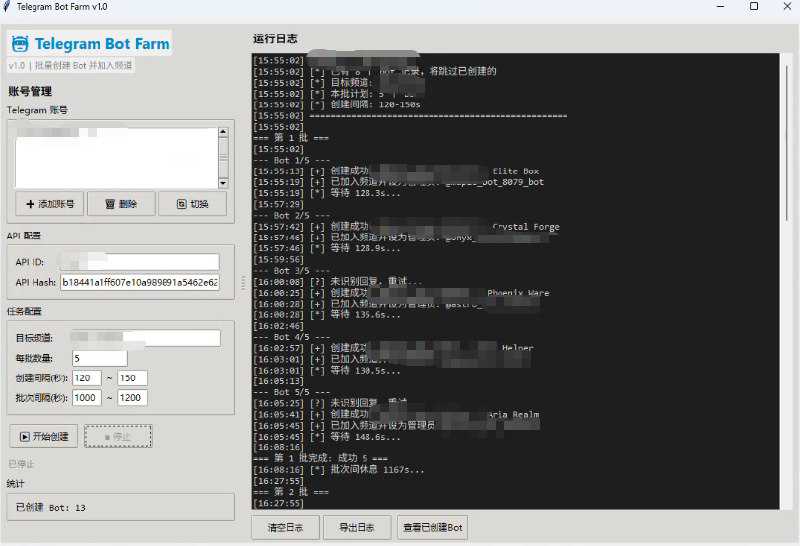This screenshot has height=546, width=800.
Task: Click the account list scroll down arrow
Action: tap(223, 183)
